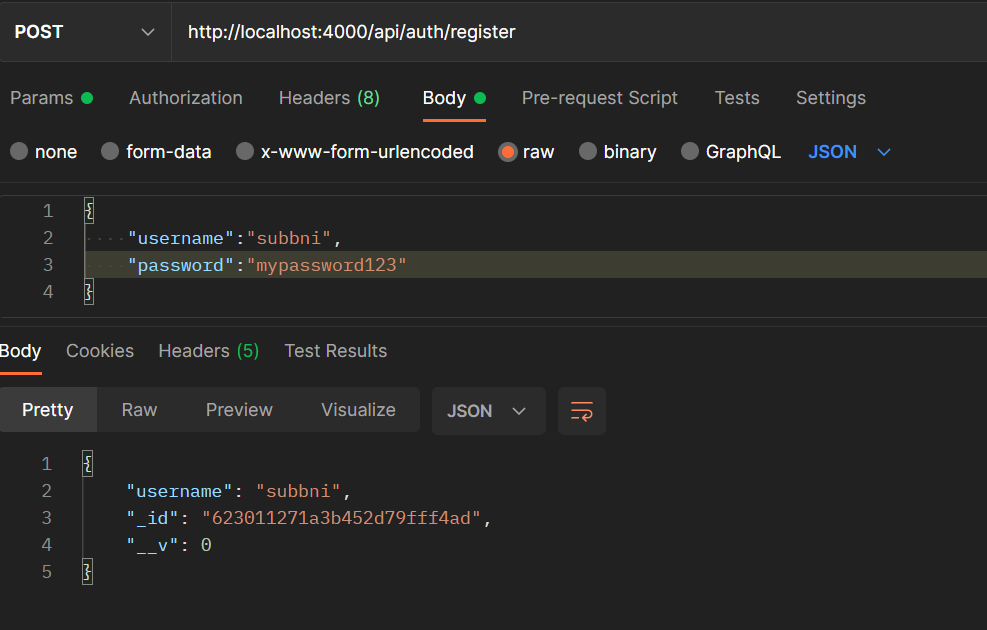
Task: Click the opening brace on request line 1
Action: [x=89, y=211]
